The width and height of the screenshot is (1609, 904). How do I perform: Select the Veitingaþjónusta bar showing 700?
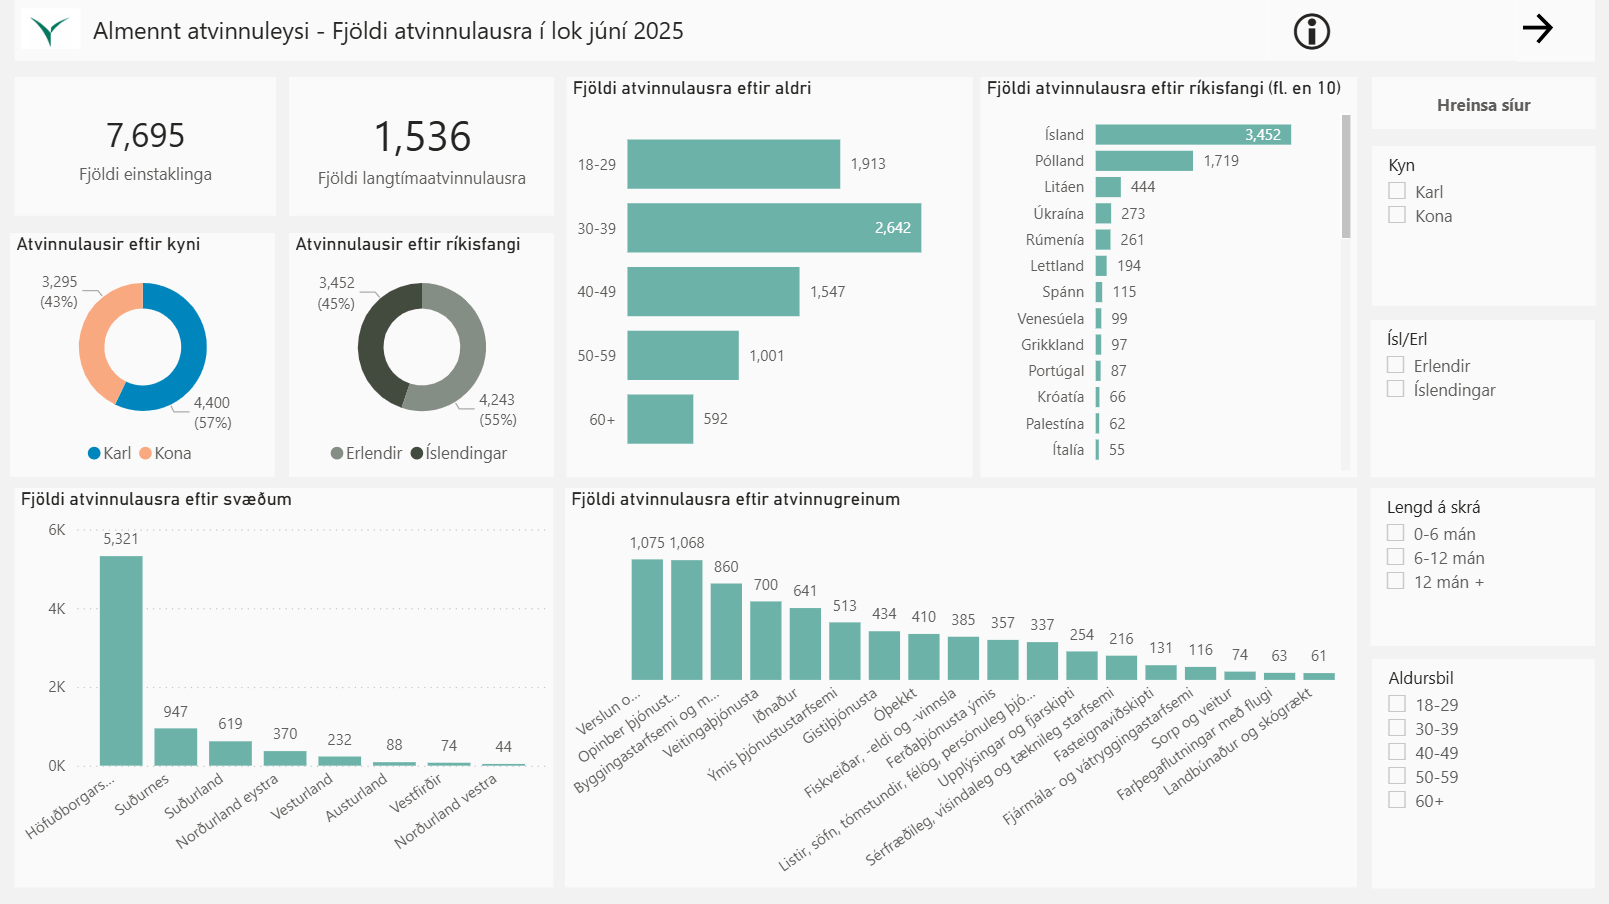(x=766, y=641)
